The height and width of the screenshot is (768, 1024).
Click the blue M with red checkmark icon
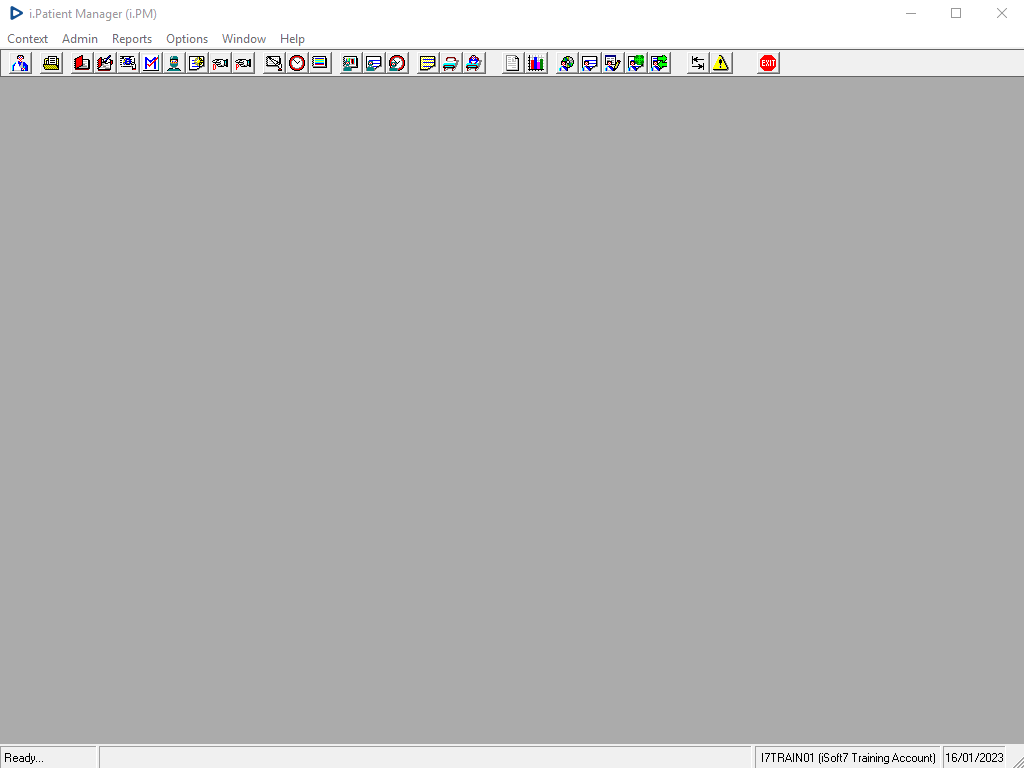151,63
